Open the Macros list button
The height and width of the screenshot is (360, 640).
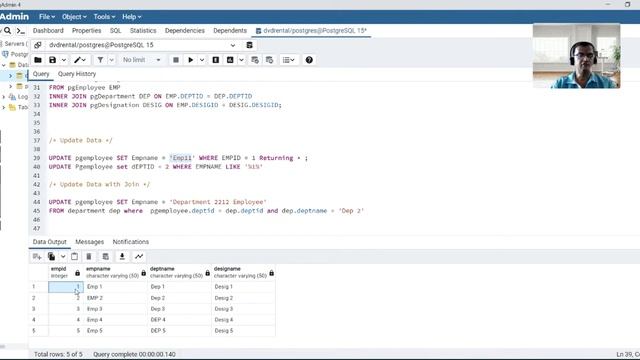pos(289,60)
